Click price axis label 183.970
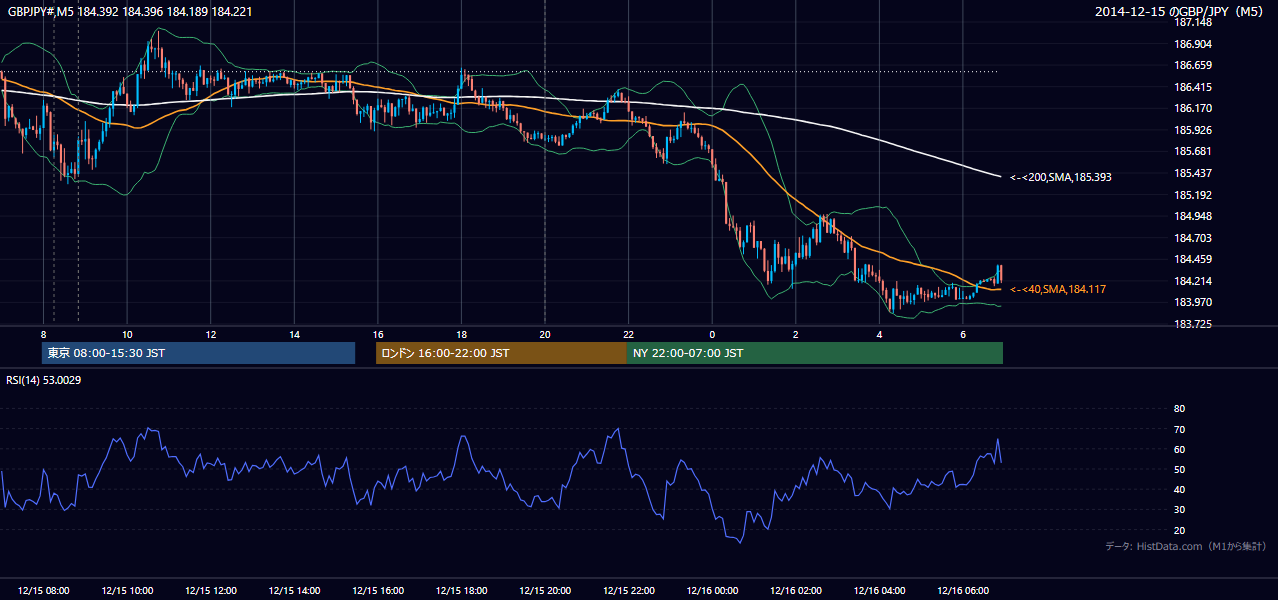Screen dimensions: 1278x600 [x=1192, y=303]
